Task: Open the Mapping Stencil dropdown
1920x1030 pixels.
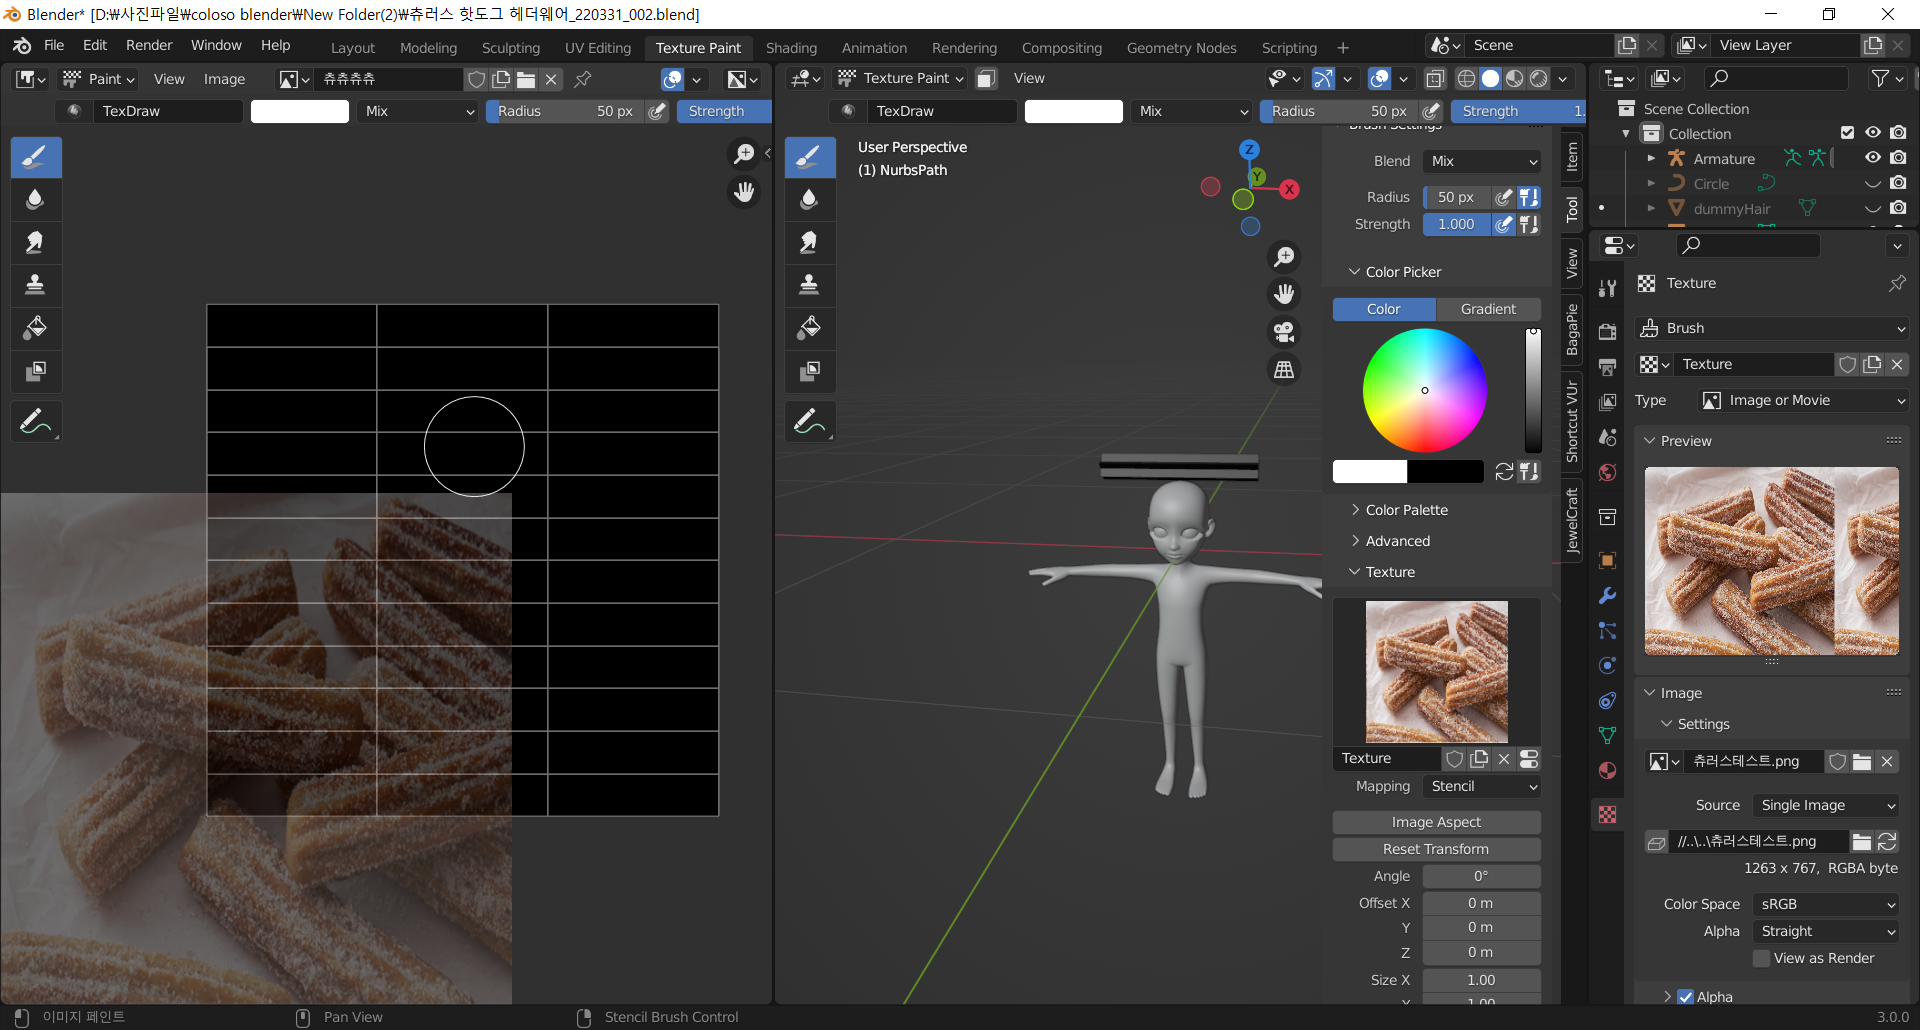Action: coord(1482,787)
